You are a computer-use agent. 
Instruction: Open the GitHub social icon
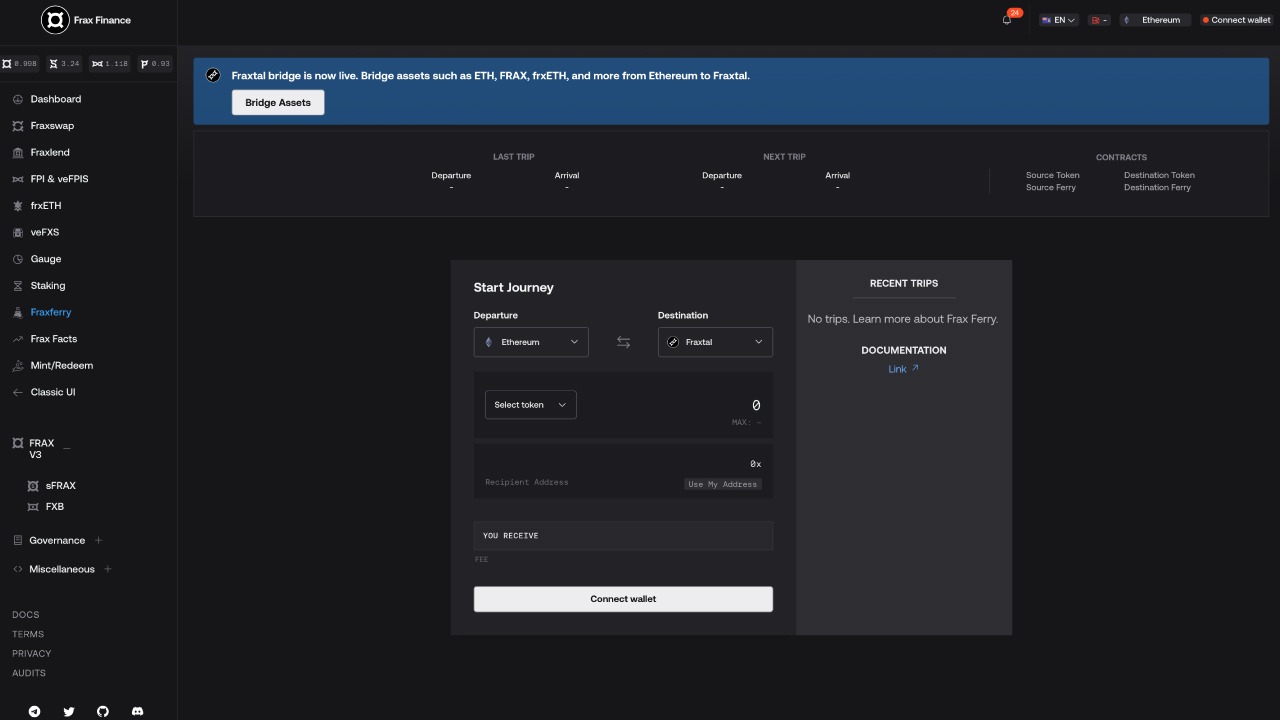(103, 712)
